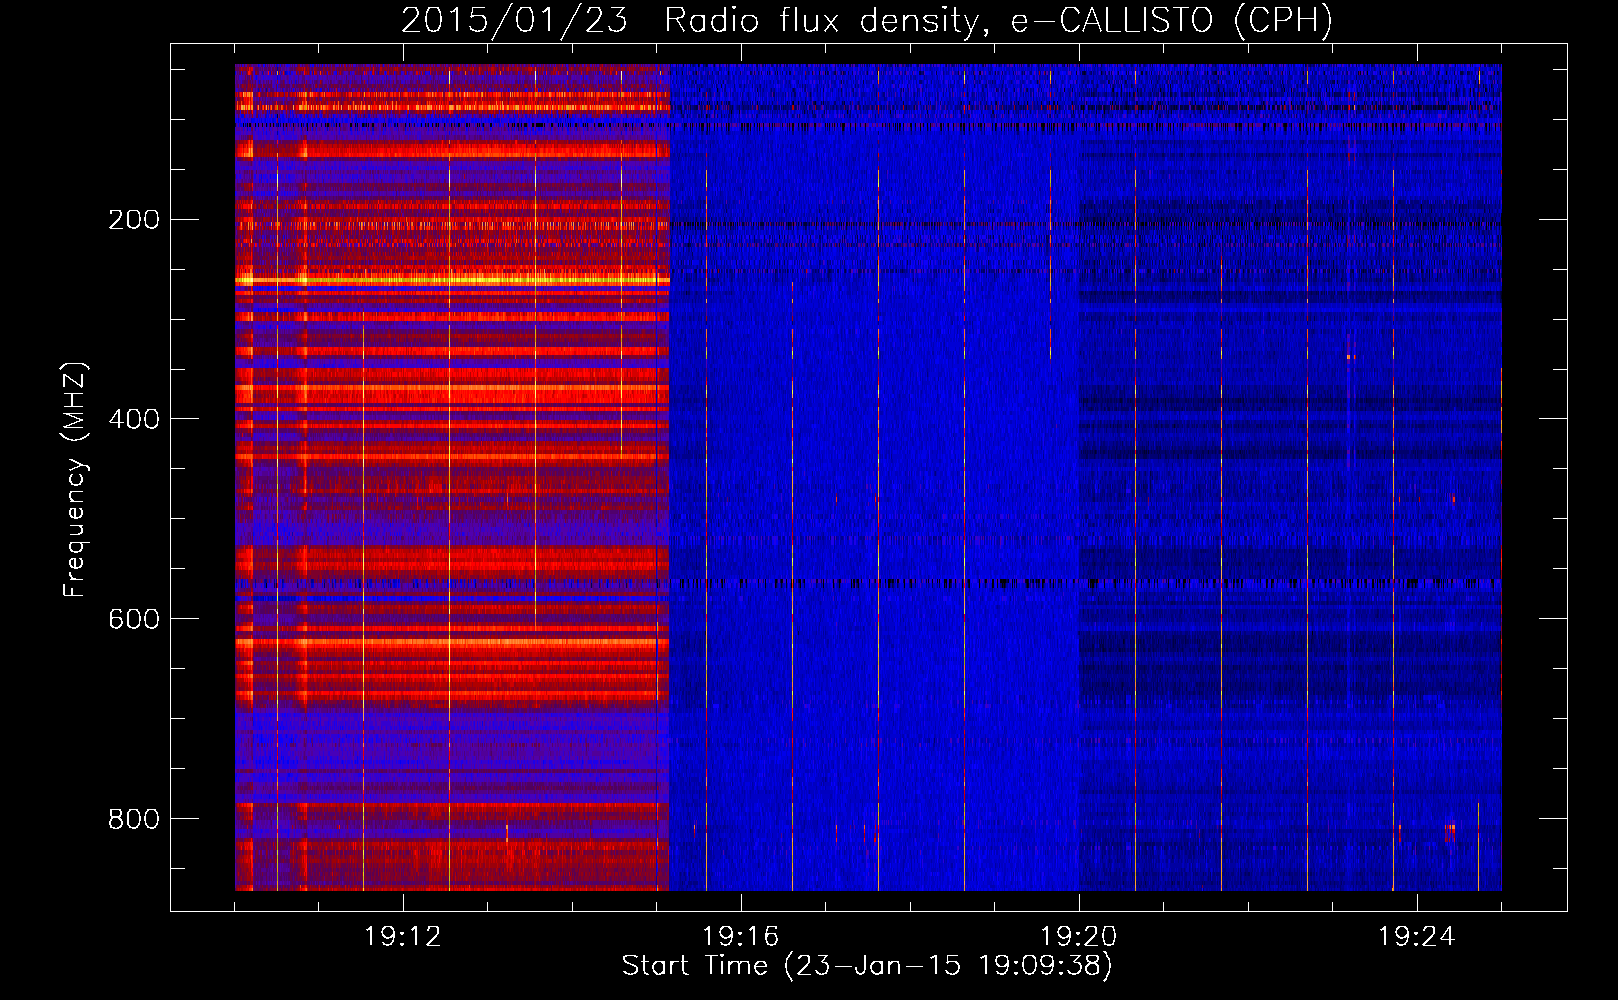The width and height of the screenshot is (1618, 1000).
Task: Click the "Frequency (MHZ)" y-axis label
Action: coord(75,480)
